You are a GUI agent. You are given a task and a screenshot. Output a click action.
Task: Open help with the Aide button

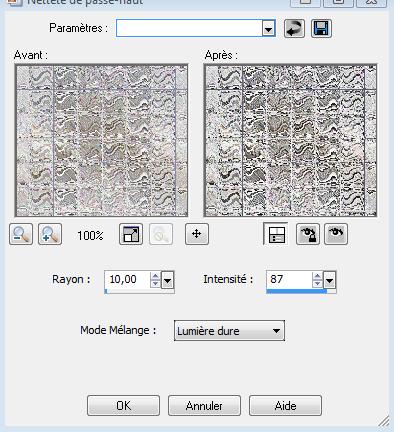(x=286, y=406)
